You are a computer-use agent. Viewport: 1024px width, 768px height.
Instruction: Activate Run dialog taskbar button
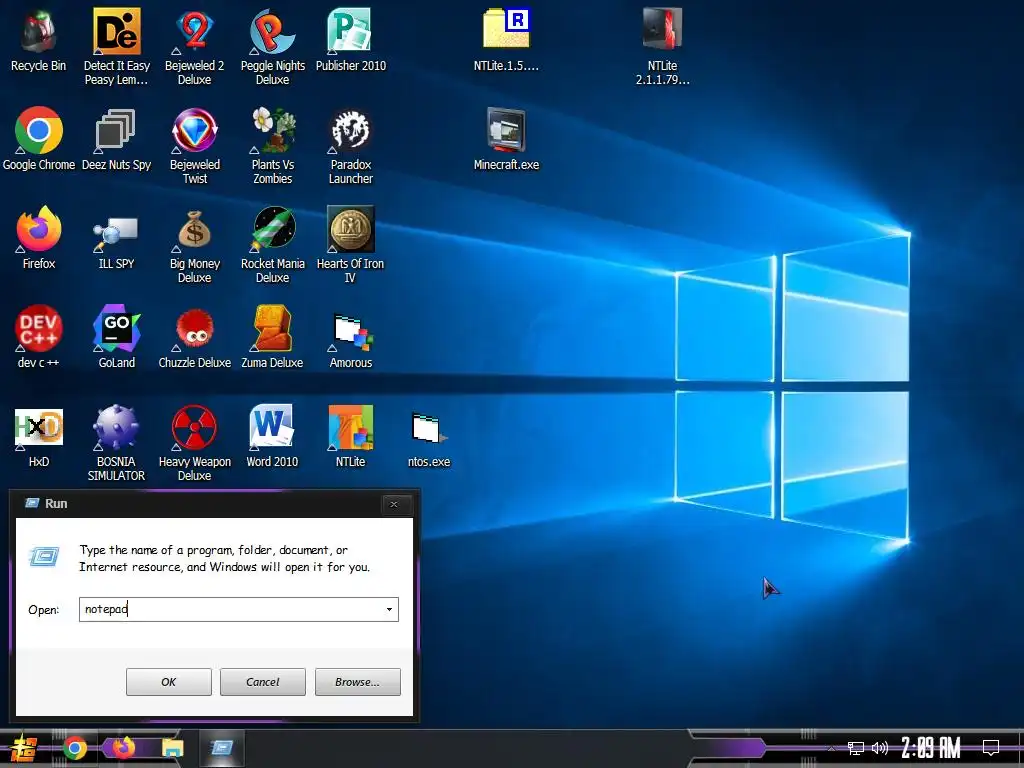click(x=221, y=748)
